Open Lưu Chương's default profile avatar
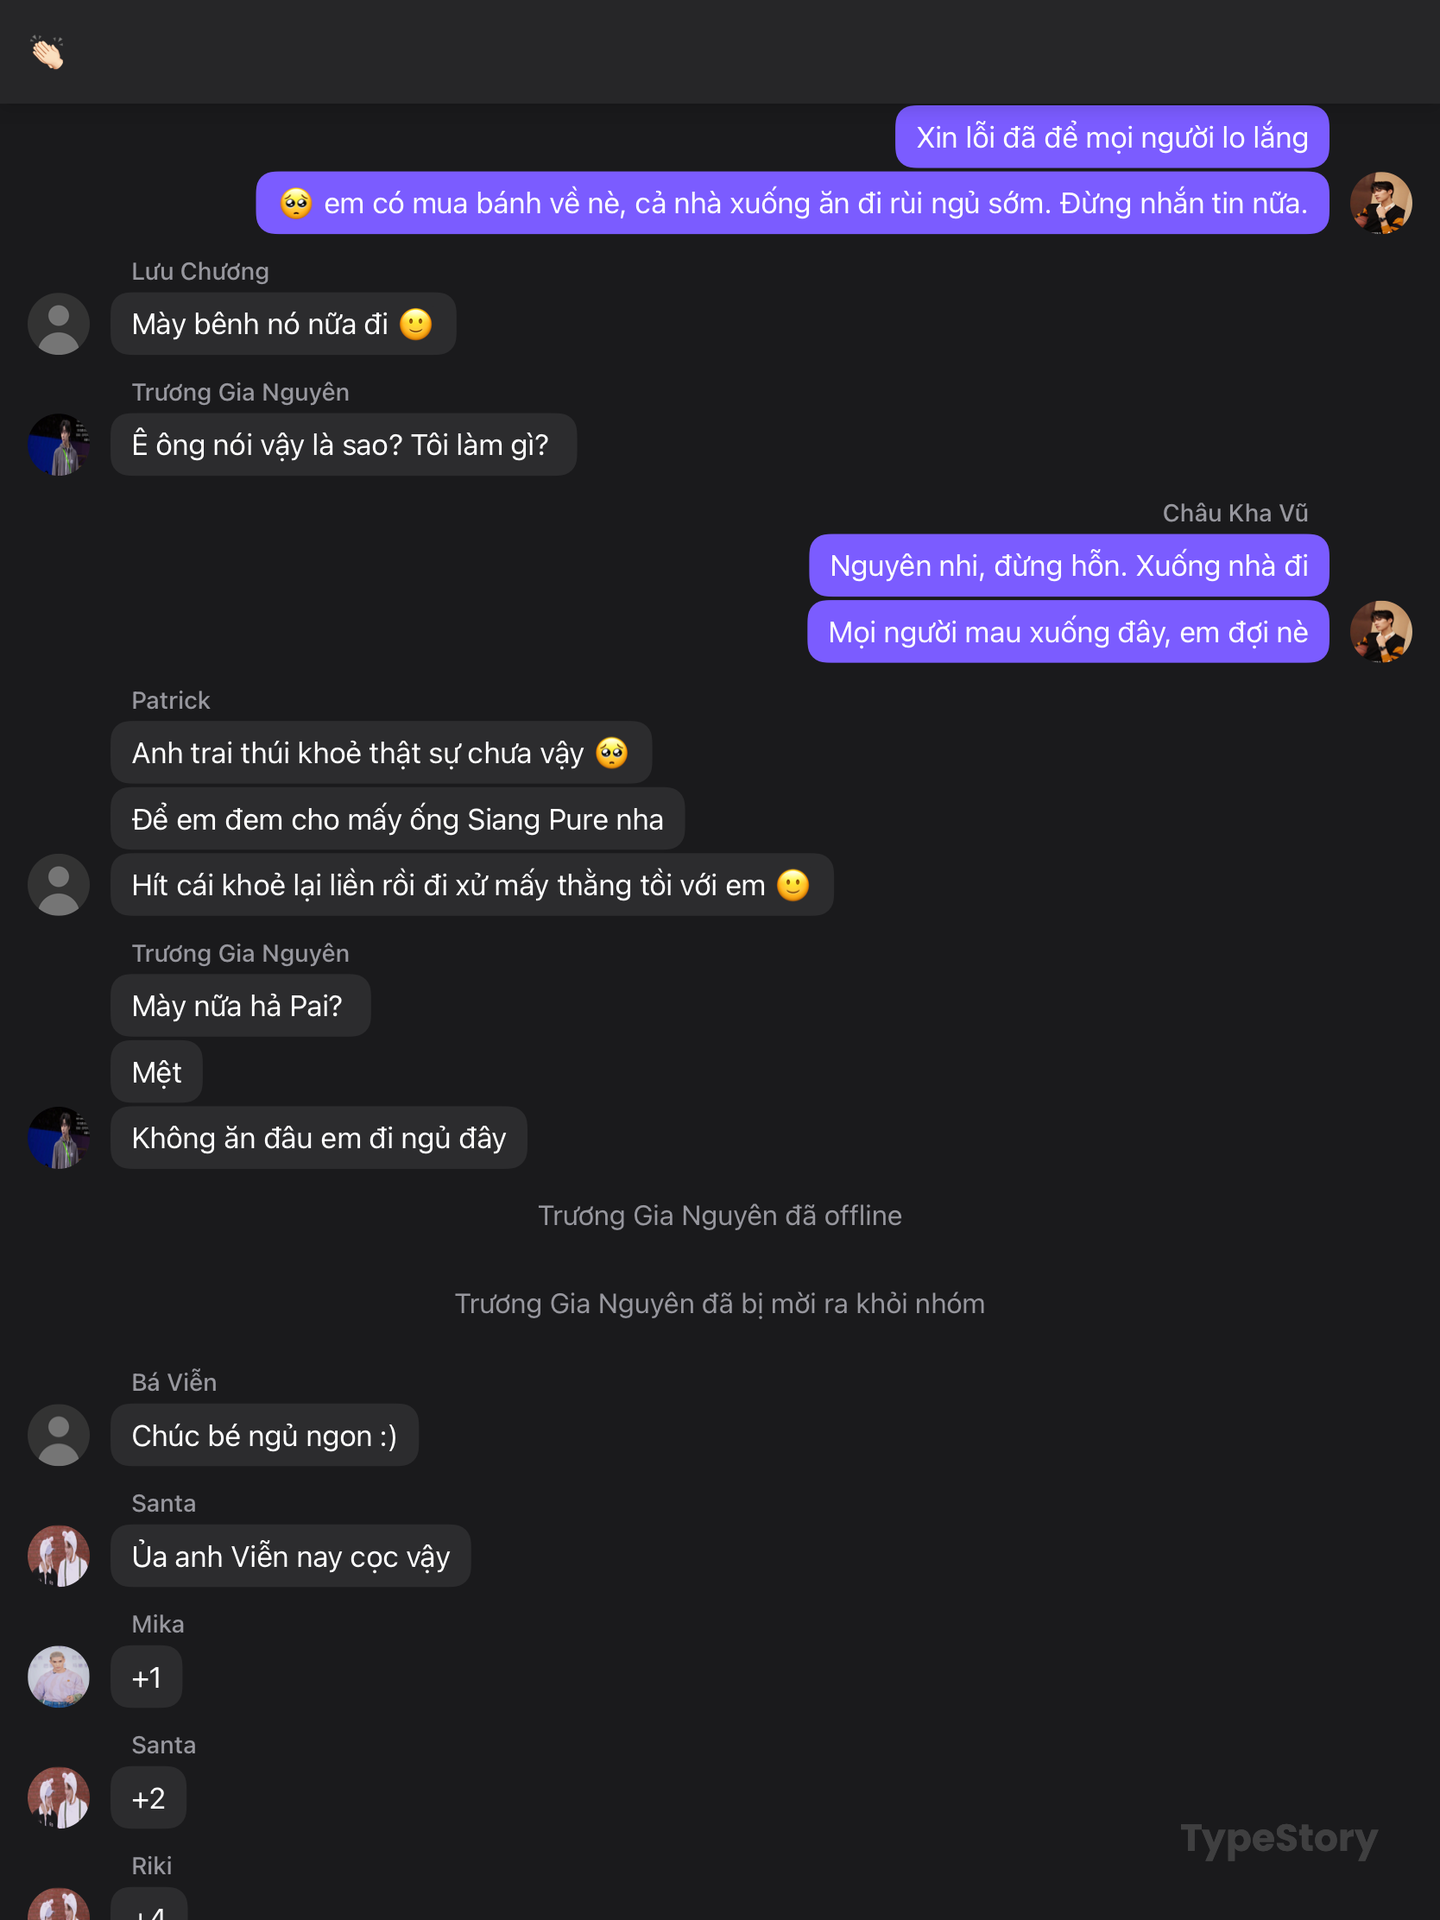This screenshot has height=1920, width=1440. tap(59, 324)
